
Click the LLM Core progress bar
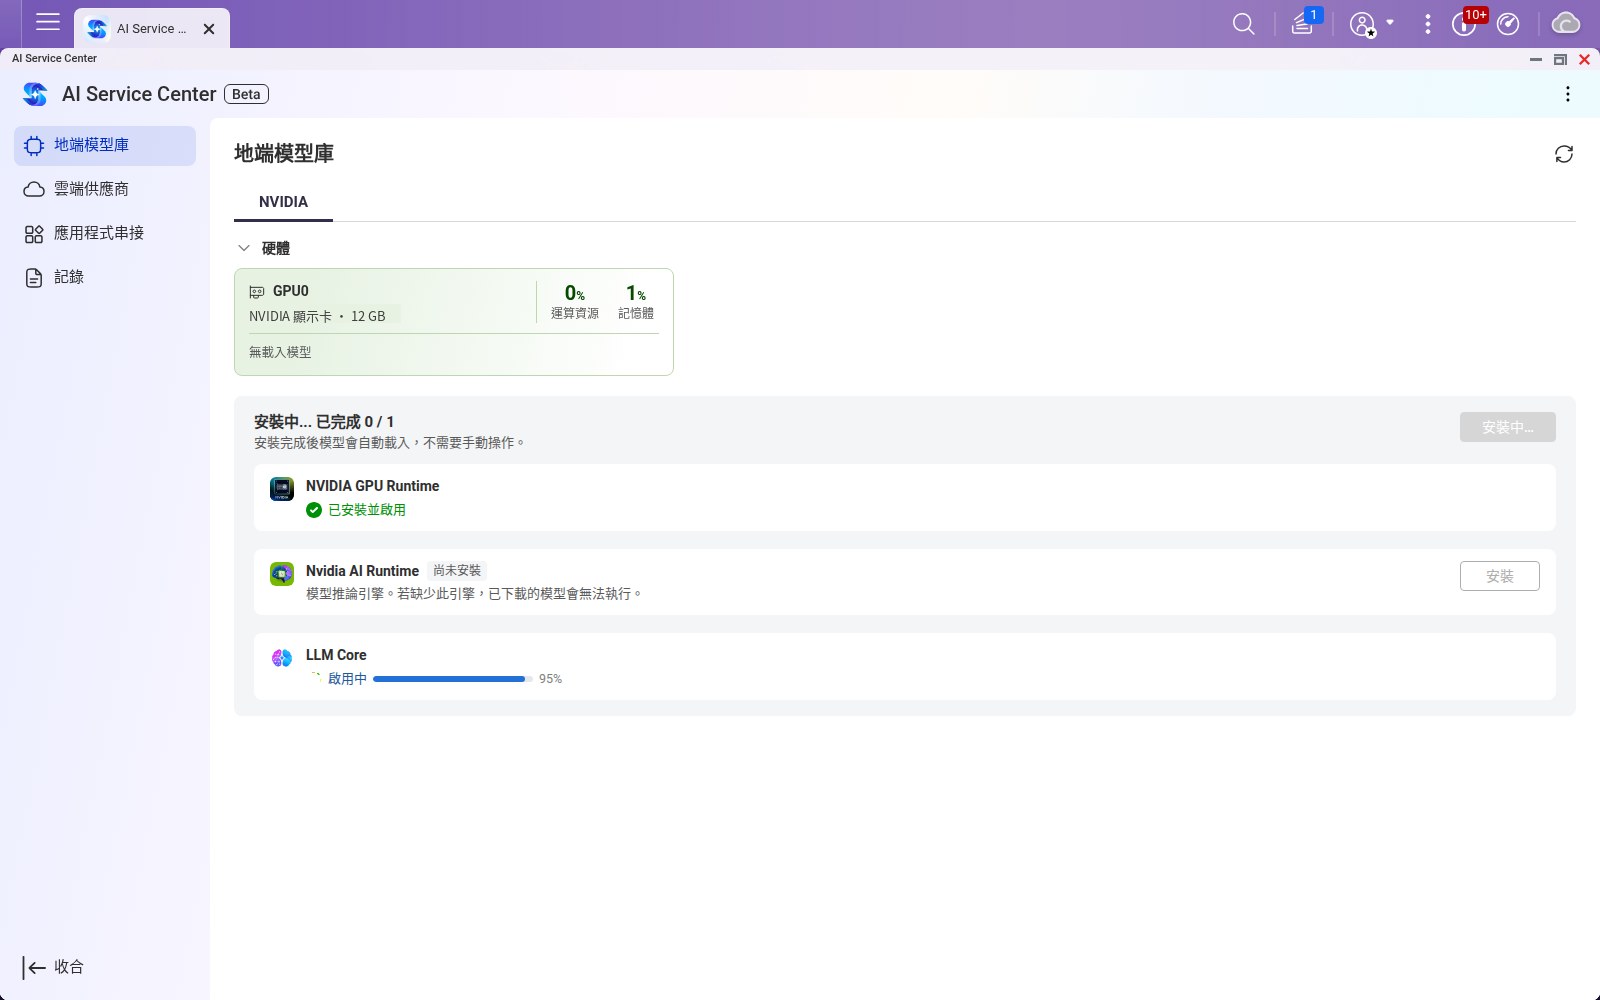[x=452, y=679]
